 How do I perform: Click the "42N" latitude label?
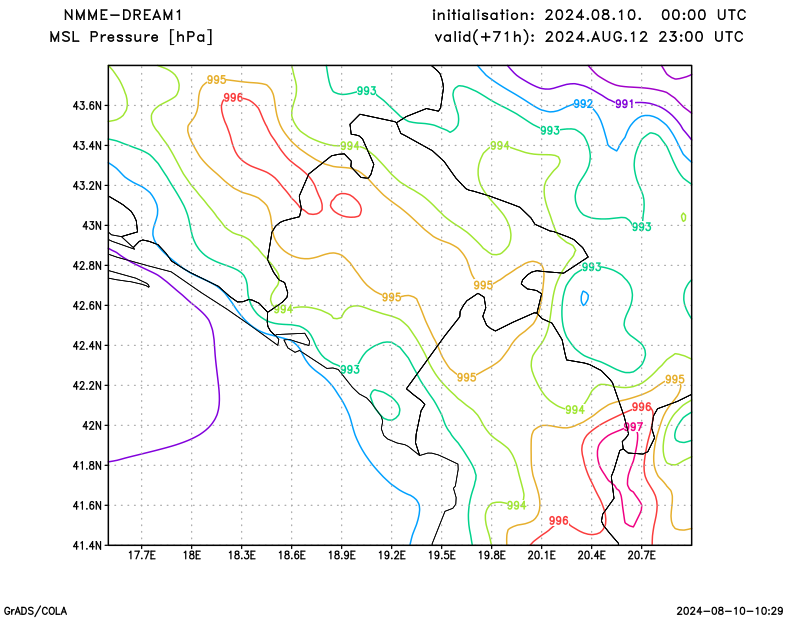pyautogui.click(x=92, y=425)
